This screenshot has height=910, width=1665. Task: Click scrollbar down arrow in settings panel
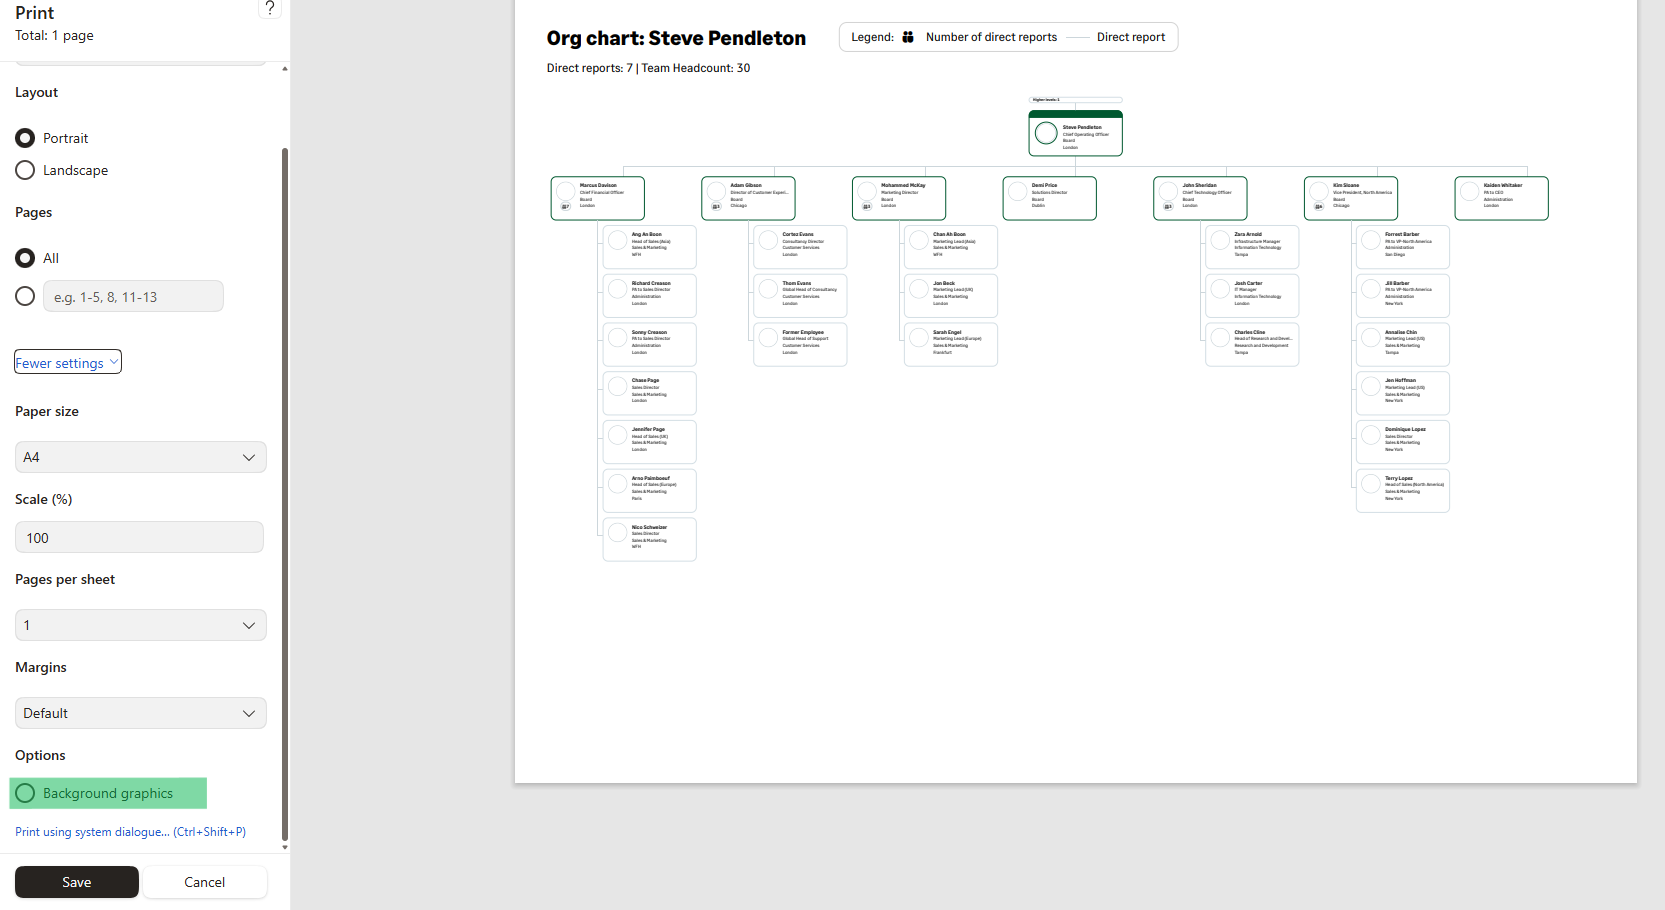pos(285,847)
